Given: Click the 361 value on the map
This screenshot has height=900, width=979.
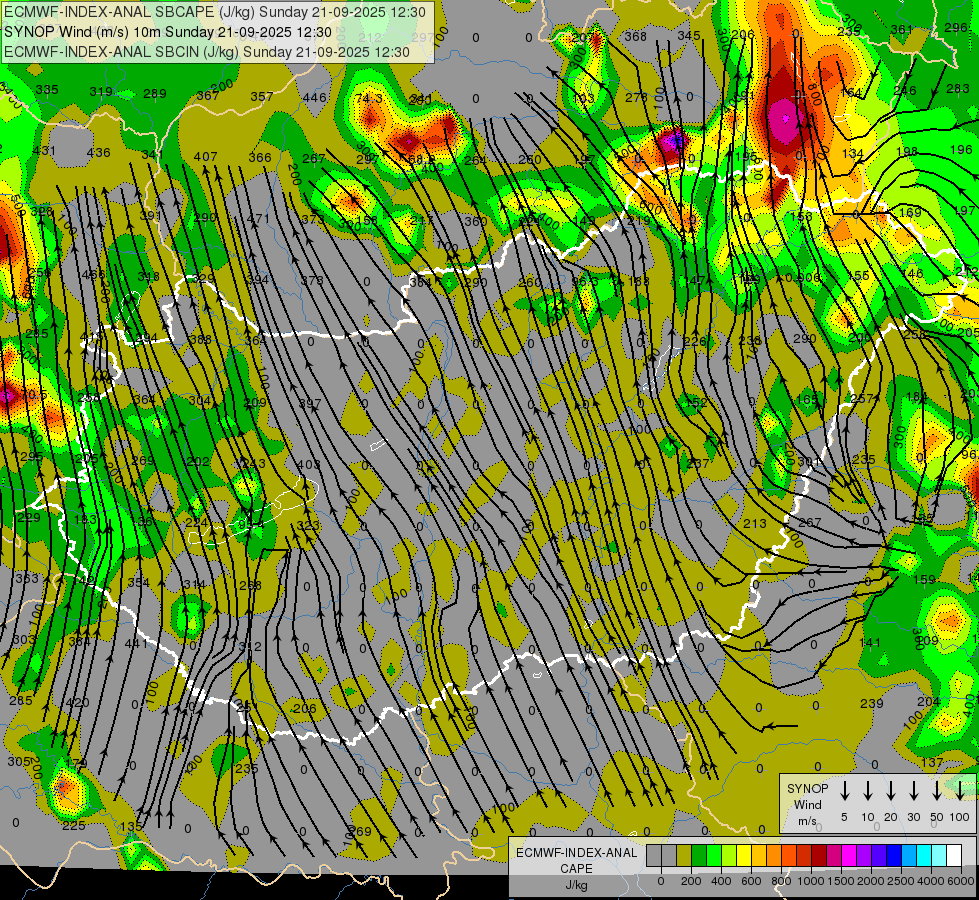Looking at the screenshot, I should [902, 29].
